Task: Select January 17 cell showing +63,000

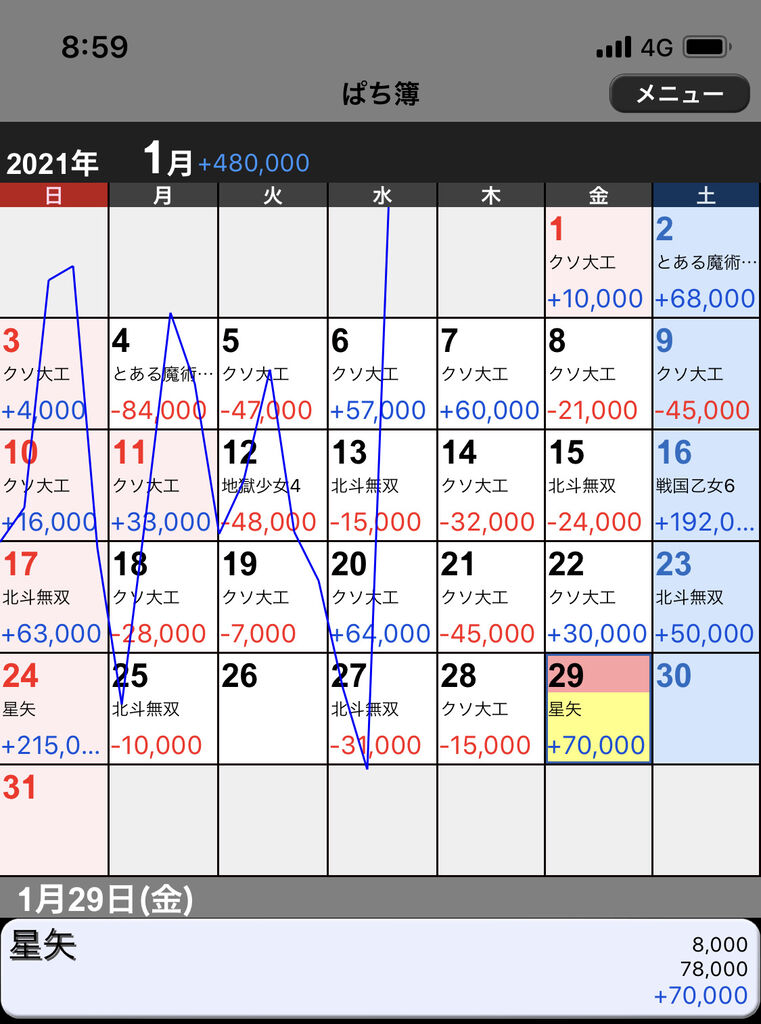Action: tap(54, 597)
